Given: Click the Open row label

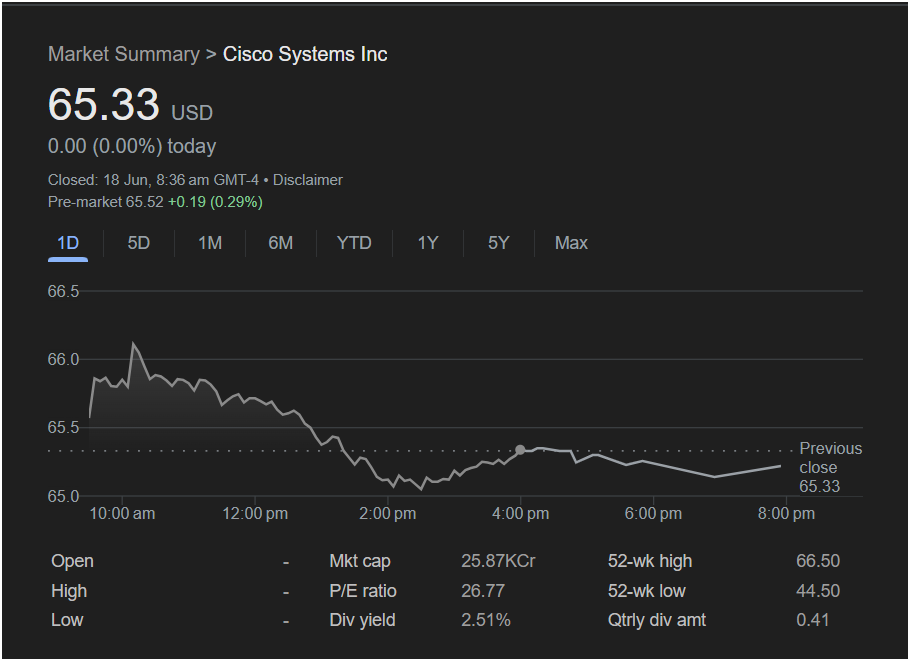Looking at the screenshot, I should click(x=72, y=561).
